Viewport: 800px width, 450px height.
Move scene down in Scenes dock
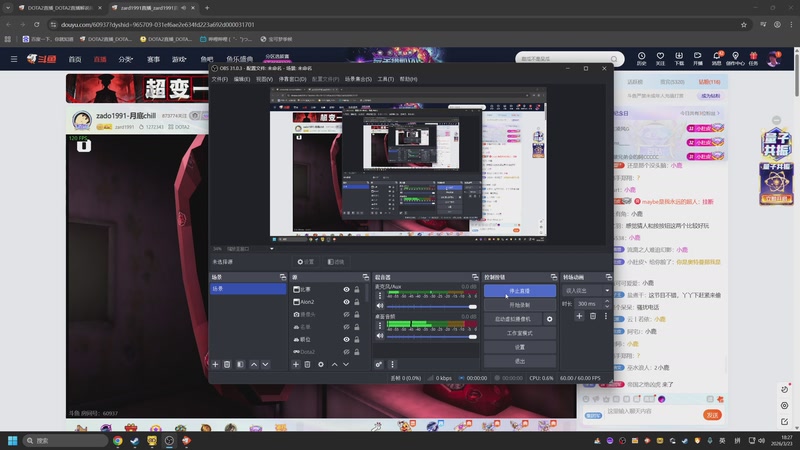point(265,364)
